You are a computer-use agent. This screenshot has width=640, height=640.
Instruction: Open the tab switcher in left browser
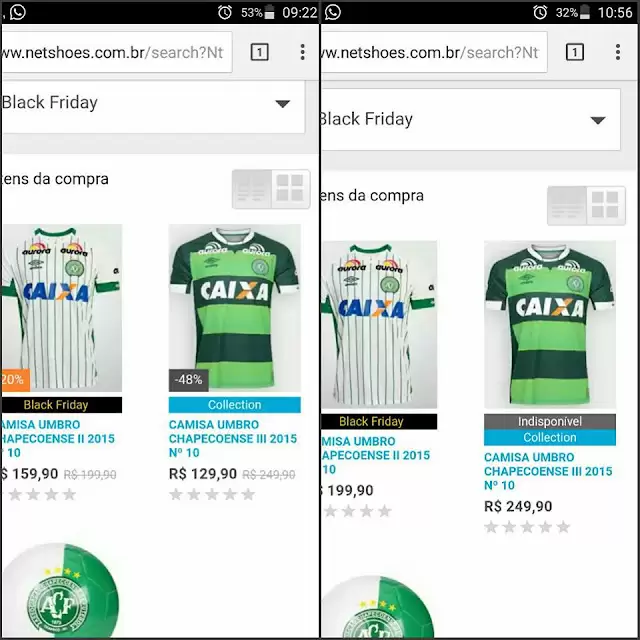coord(259,52)
